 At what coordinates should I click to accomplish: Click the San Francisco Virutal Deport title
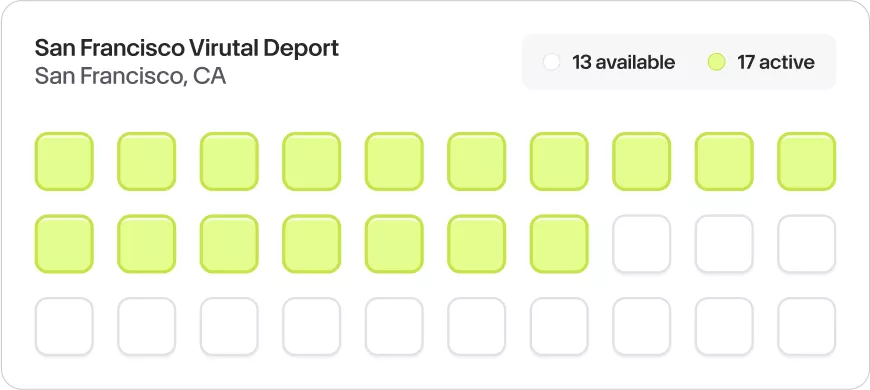(x=186, y=48)
